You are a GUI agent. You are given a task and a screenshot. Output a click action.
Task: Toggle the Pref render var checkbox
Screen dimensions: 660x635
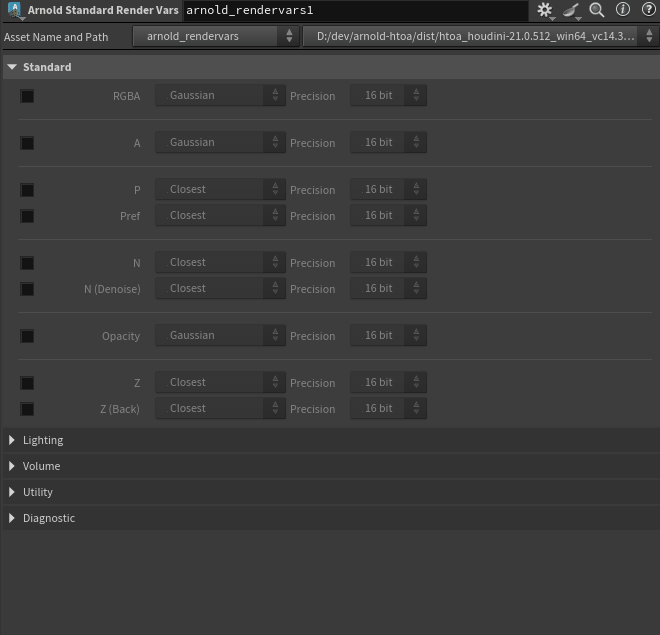(x=27, y=216)
